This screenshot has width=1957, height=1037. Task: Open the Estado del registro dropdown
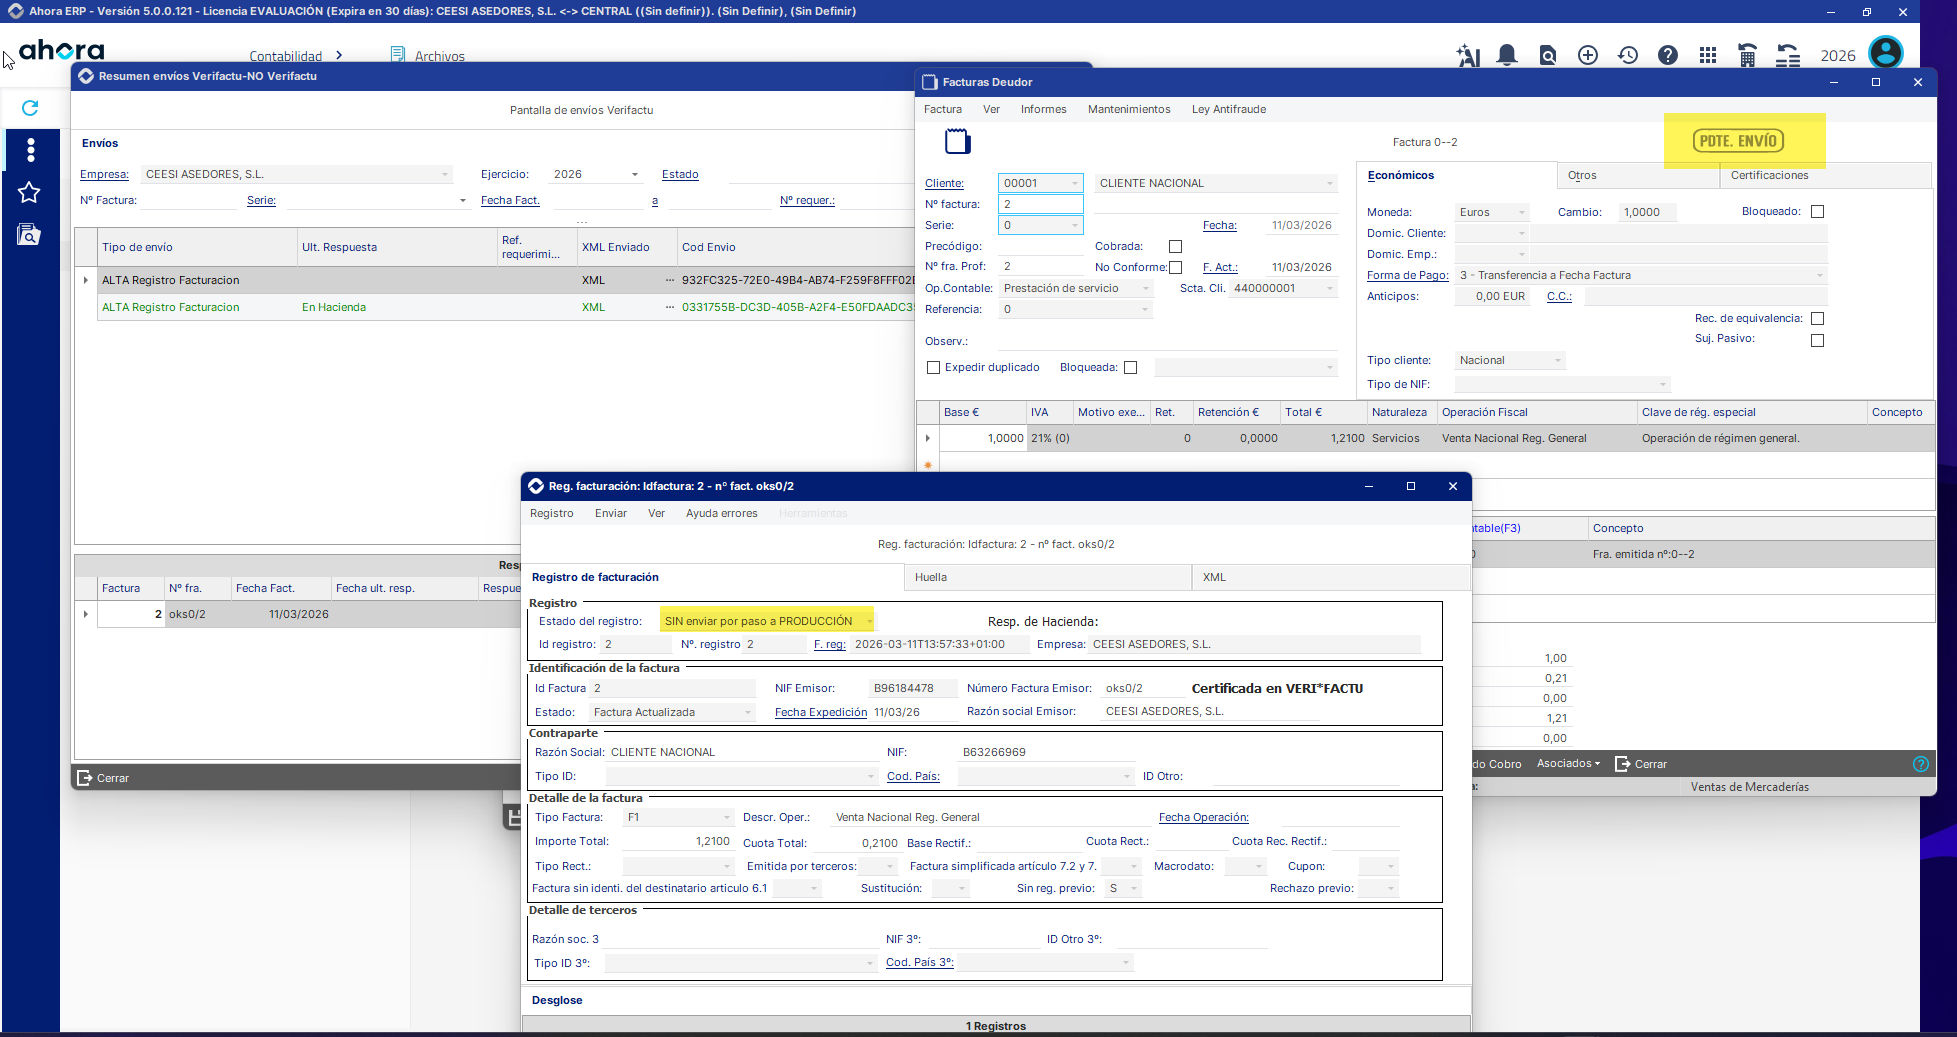[869, 621]
